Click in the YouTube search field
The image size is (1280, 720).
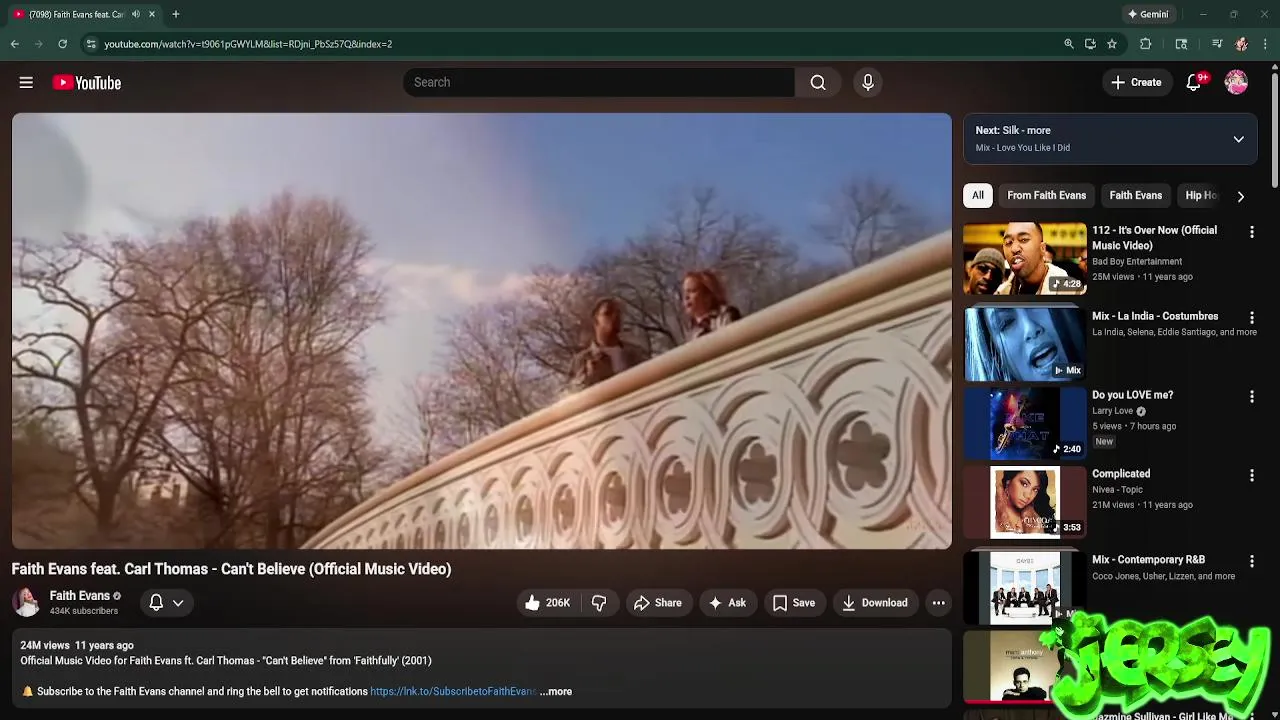(x=599, y=82)
